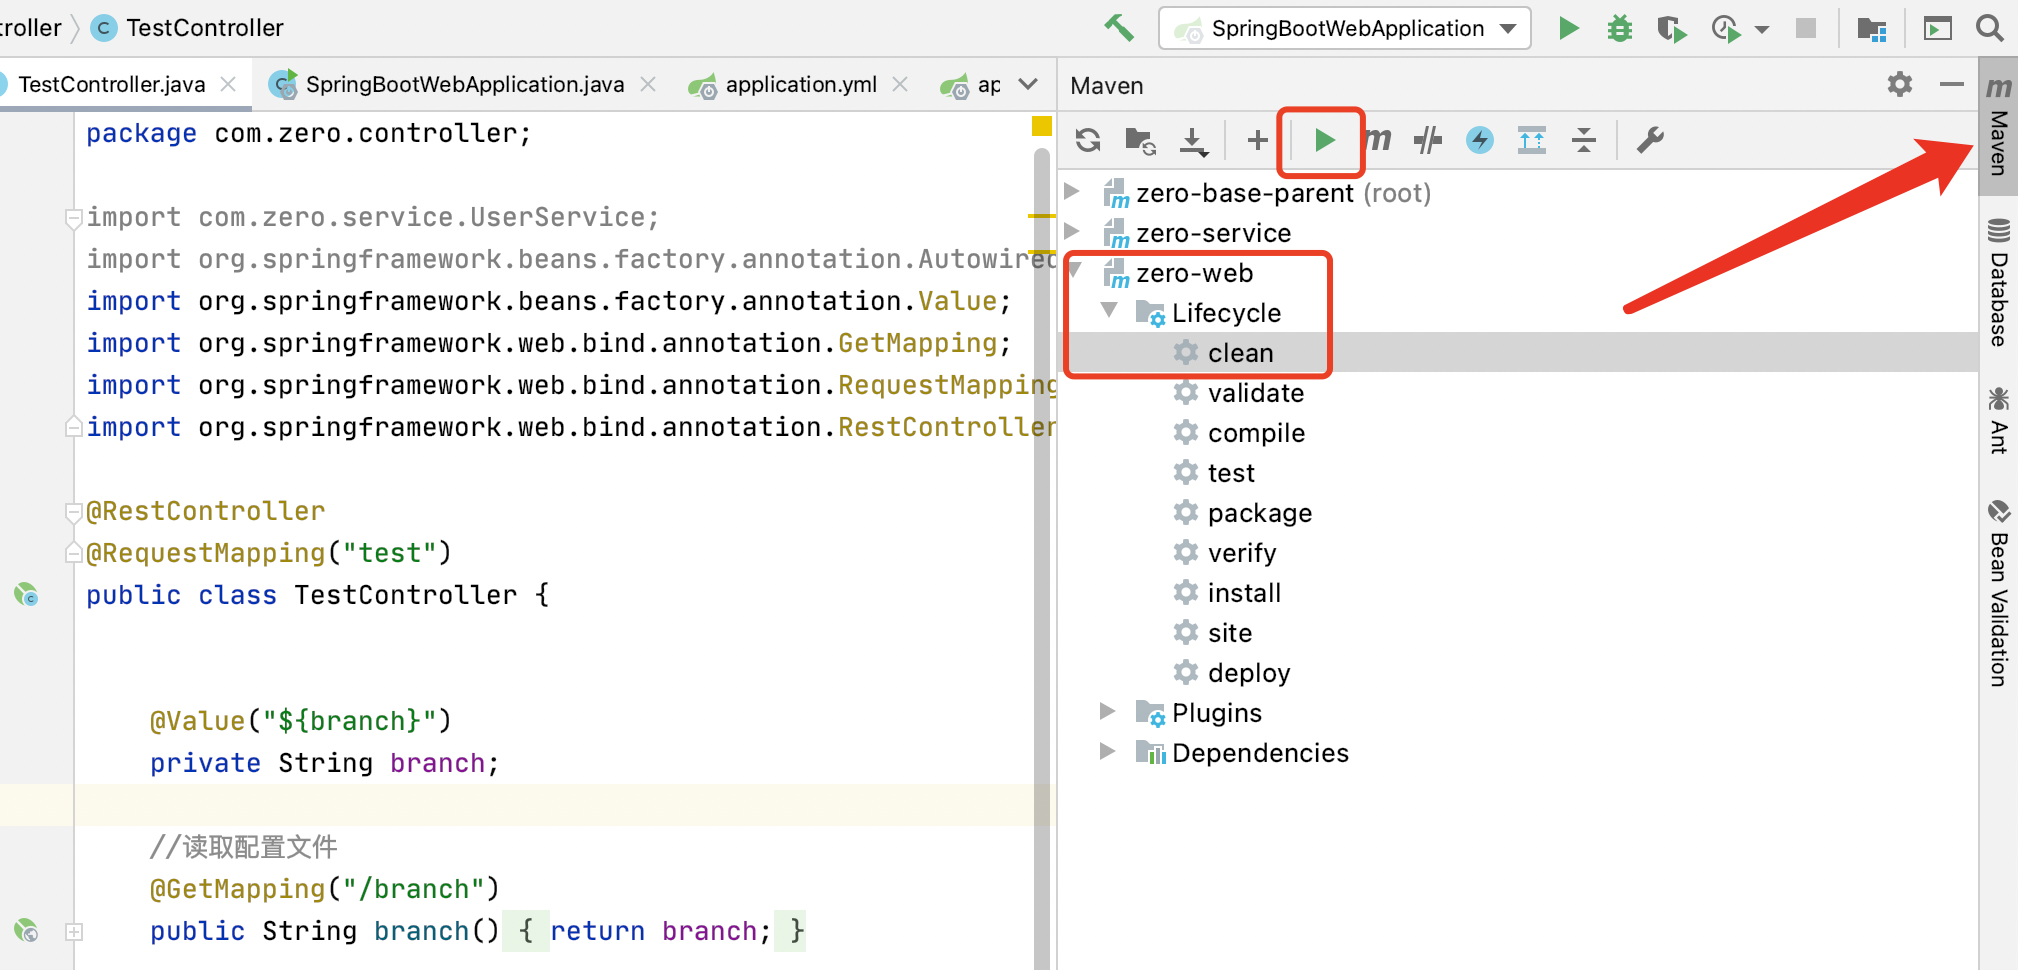Viewport: 2018px width, 970px height.
Task: Select the clean lifecycle goal
Action: tap(1240, 352)
